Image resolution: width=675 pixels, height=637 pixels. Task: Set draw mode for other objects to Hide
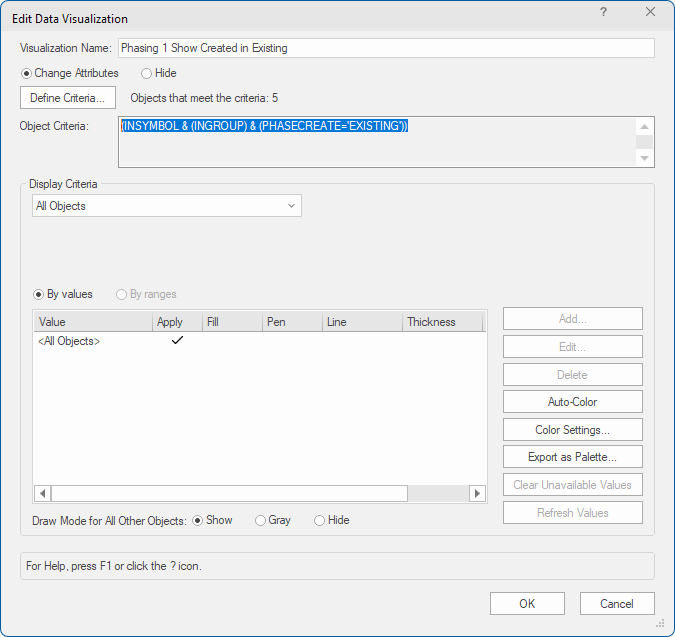click(x=320, y=520)
